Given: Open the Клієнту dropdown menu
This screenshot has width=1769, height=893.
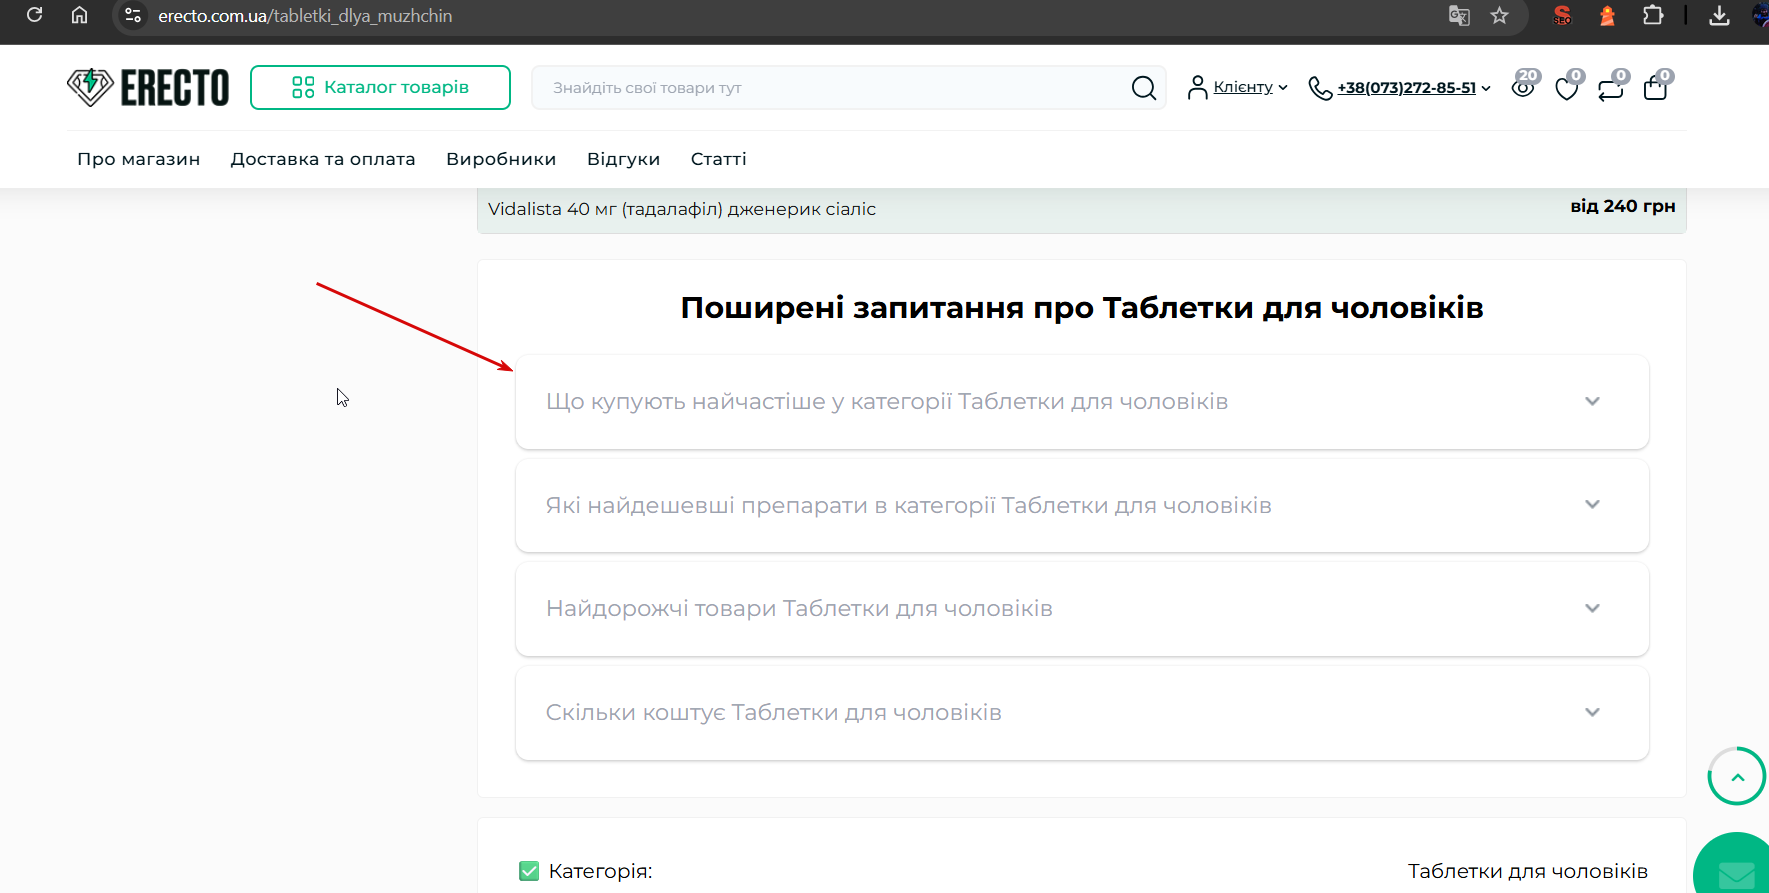Looking at the screenshot, I should point(1250,87).
